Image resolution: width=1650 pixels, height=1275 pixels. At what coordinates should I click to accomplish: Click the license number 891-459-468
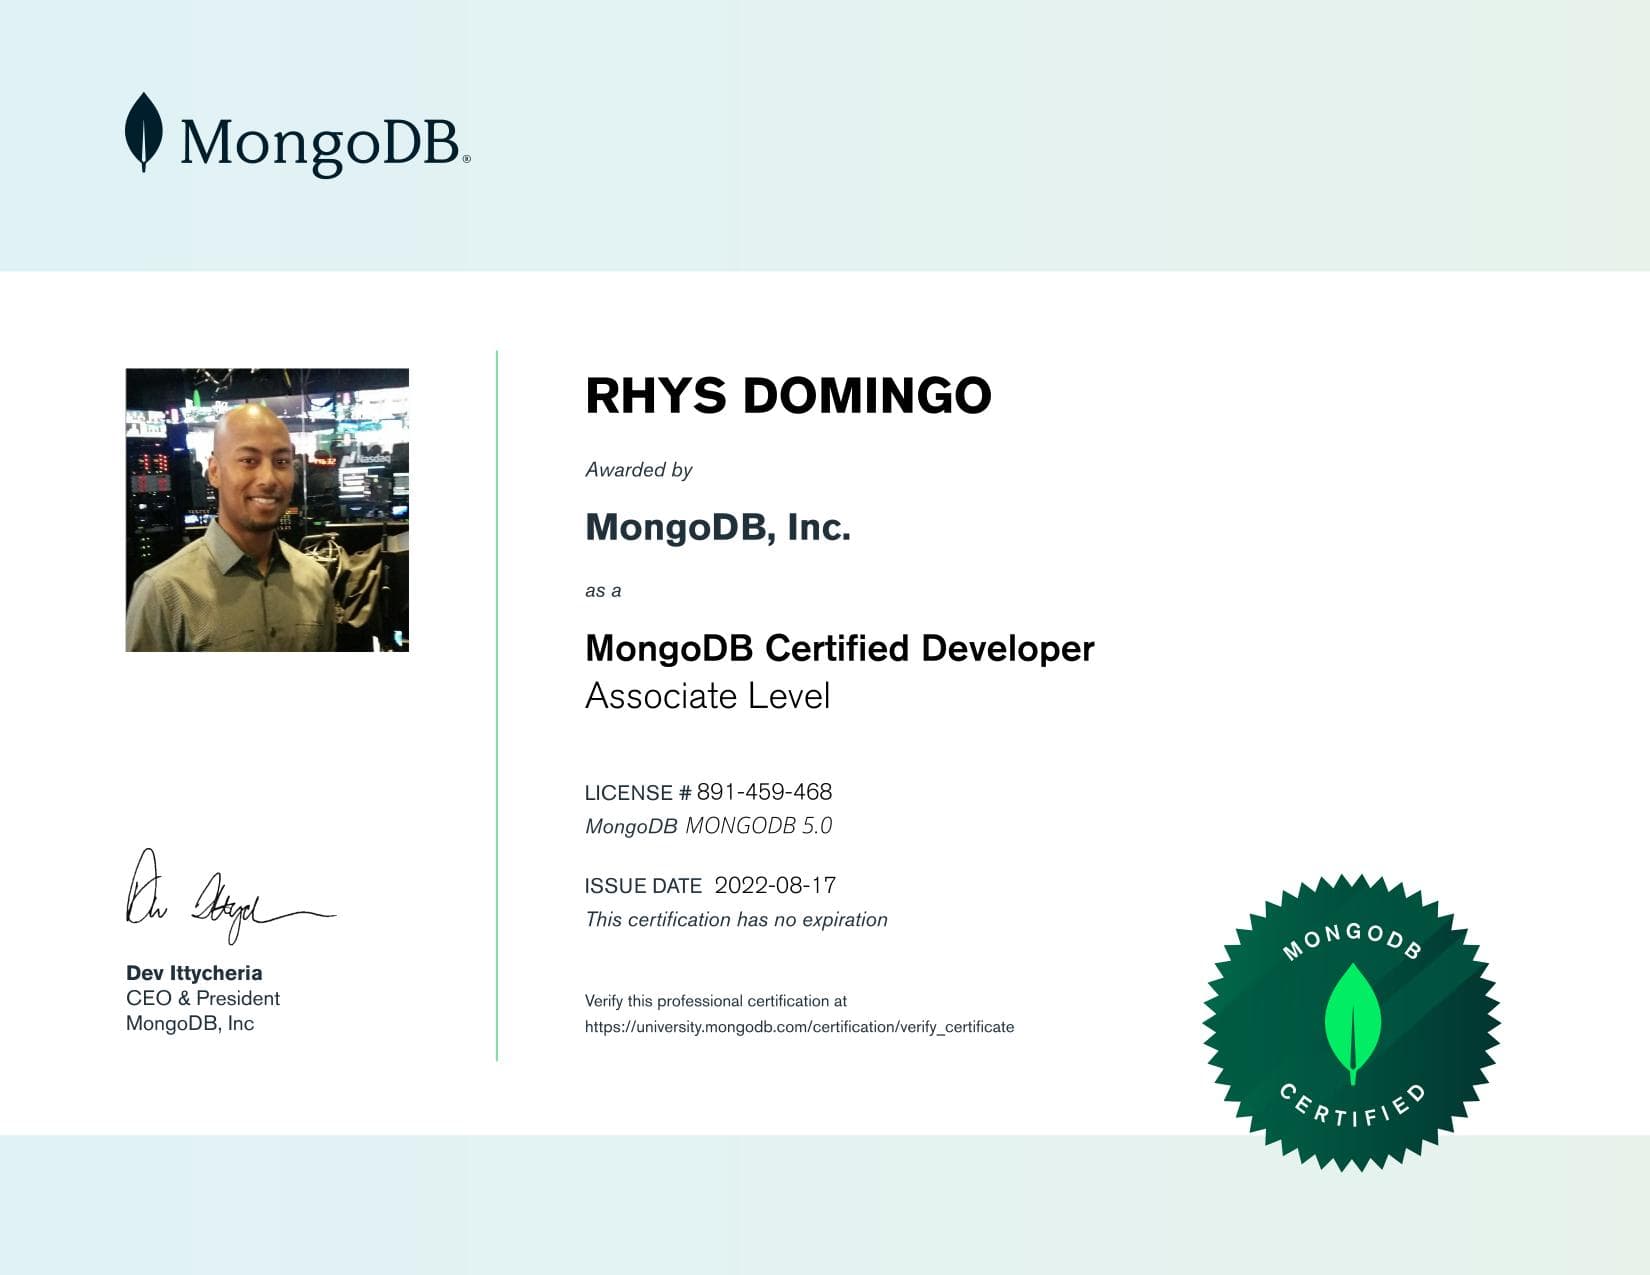coord(765,792)
